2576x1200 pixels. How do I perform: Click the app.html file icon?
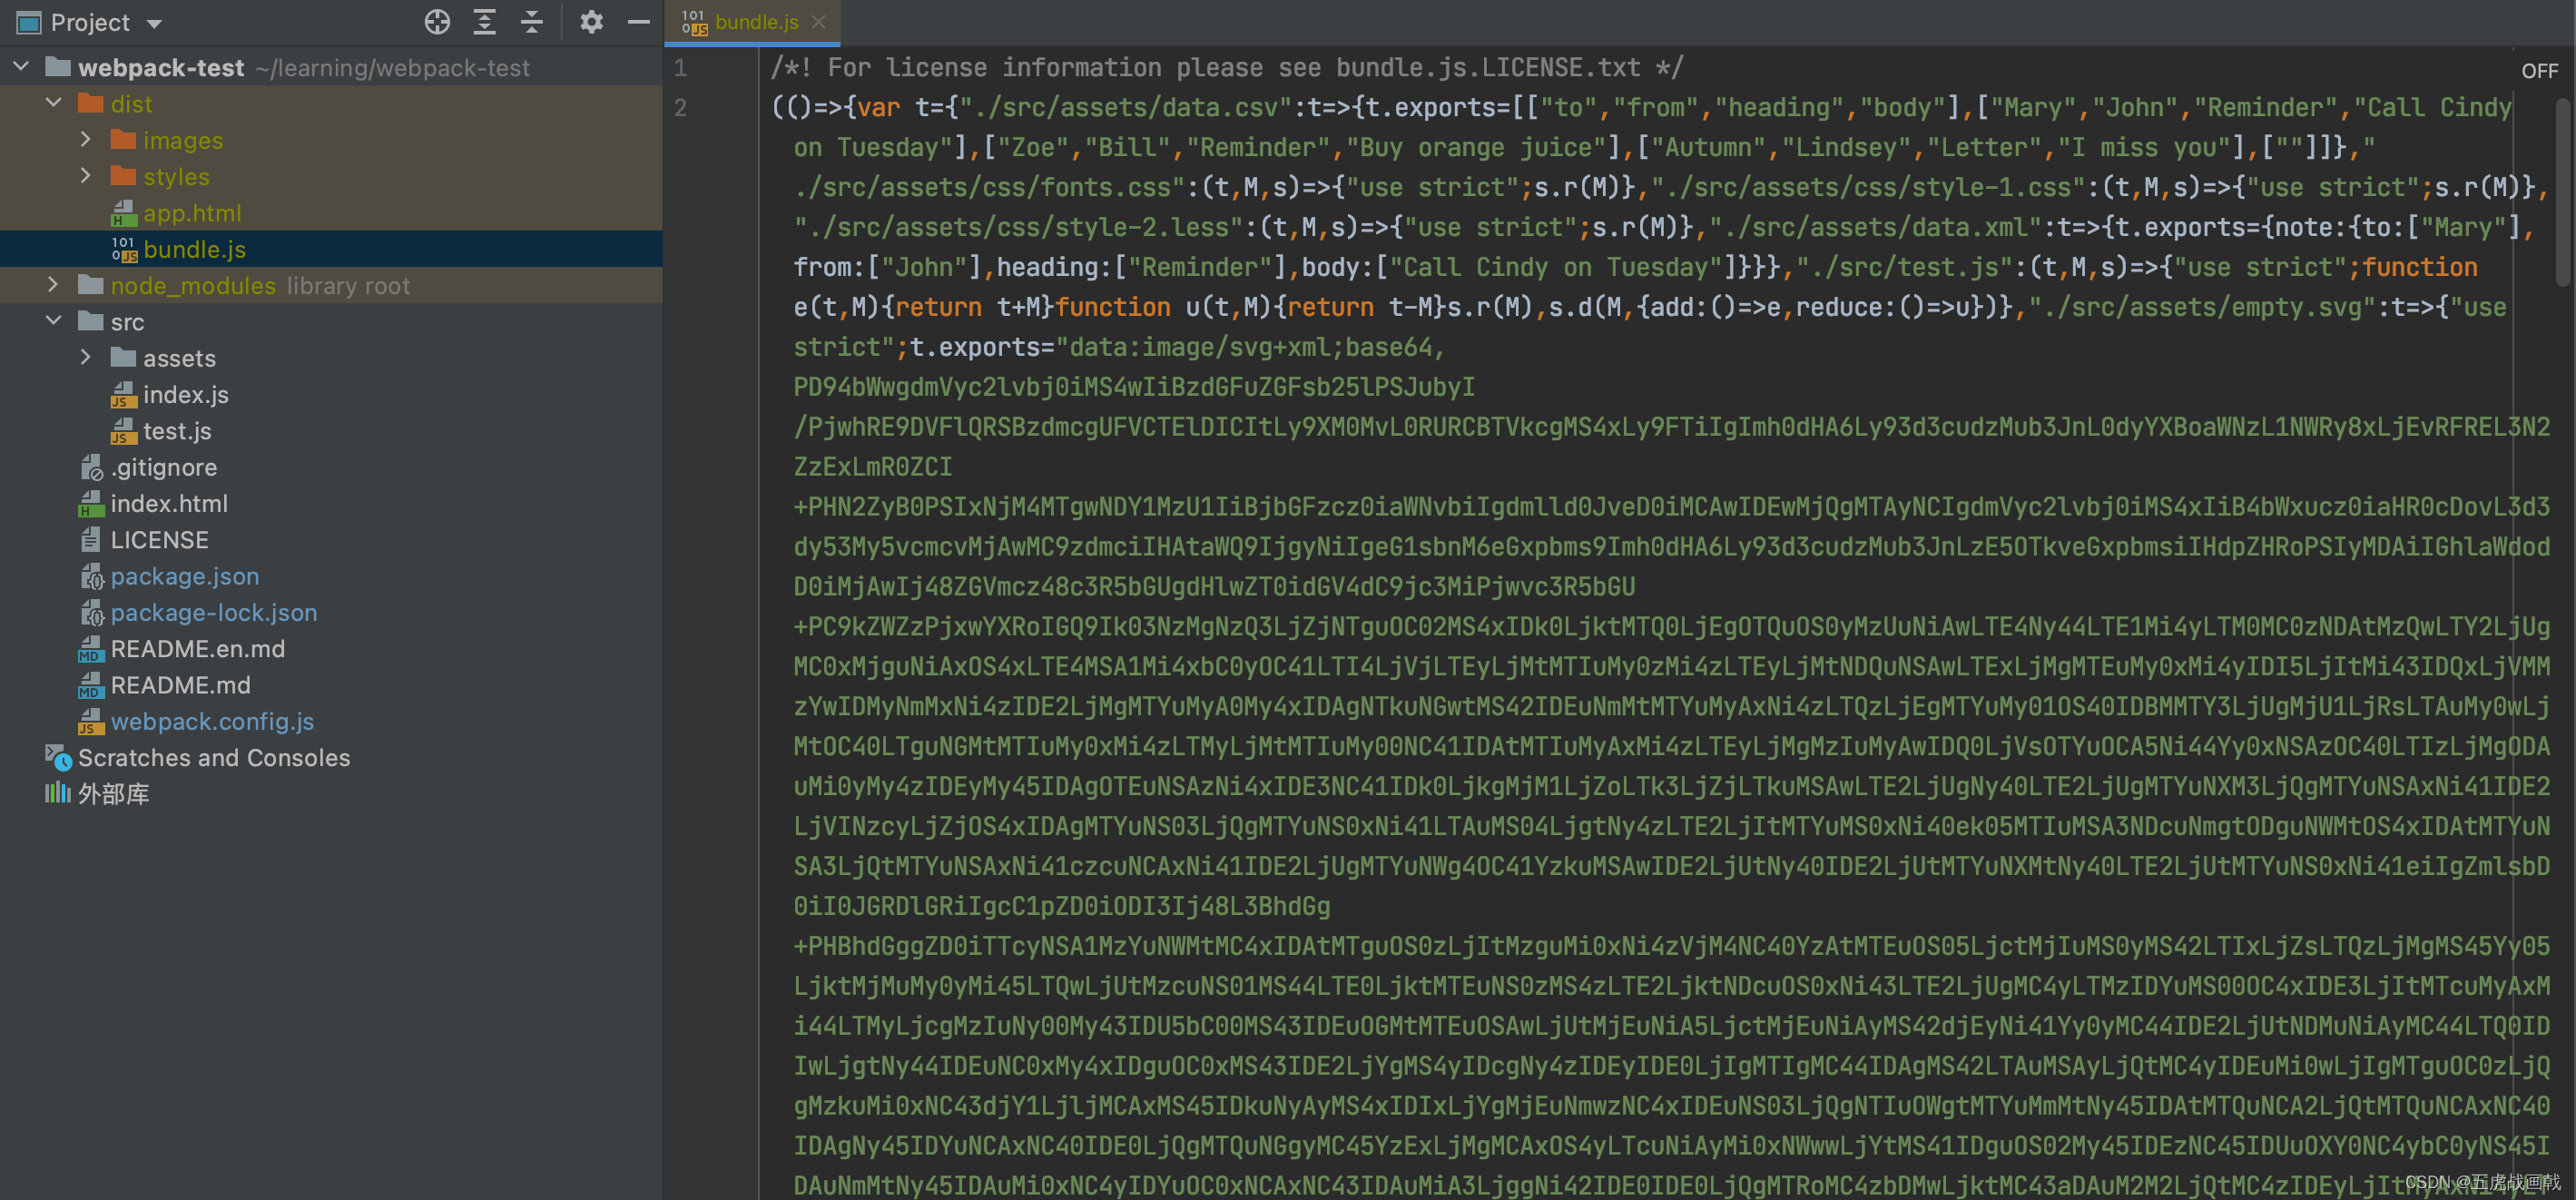pyautogui.click(x=123, y=213)
